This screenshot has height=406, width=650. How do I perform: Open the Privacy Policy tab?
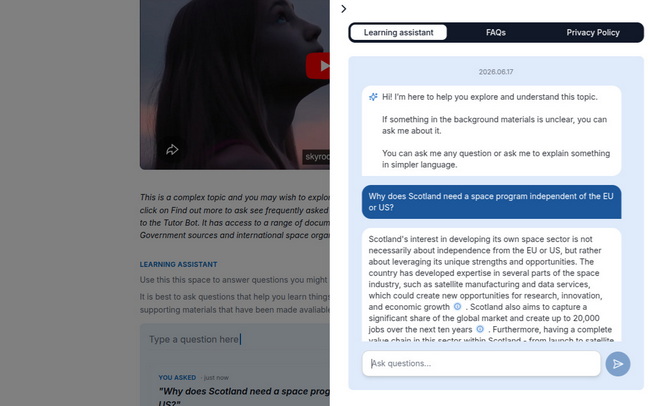pos(593,32)
